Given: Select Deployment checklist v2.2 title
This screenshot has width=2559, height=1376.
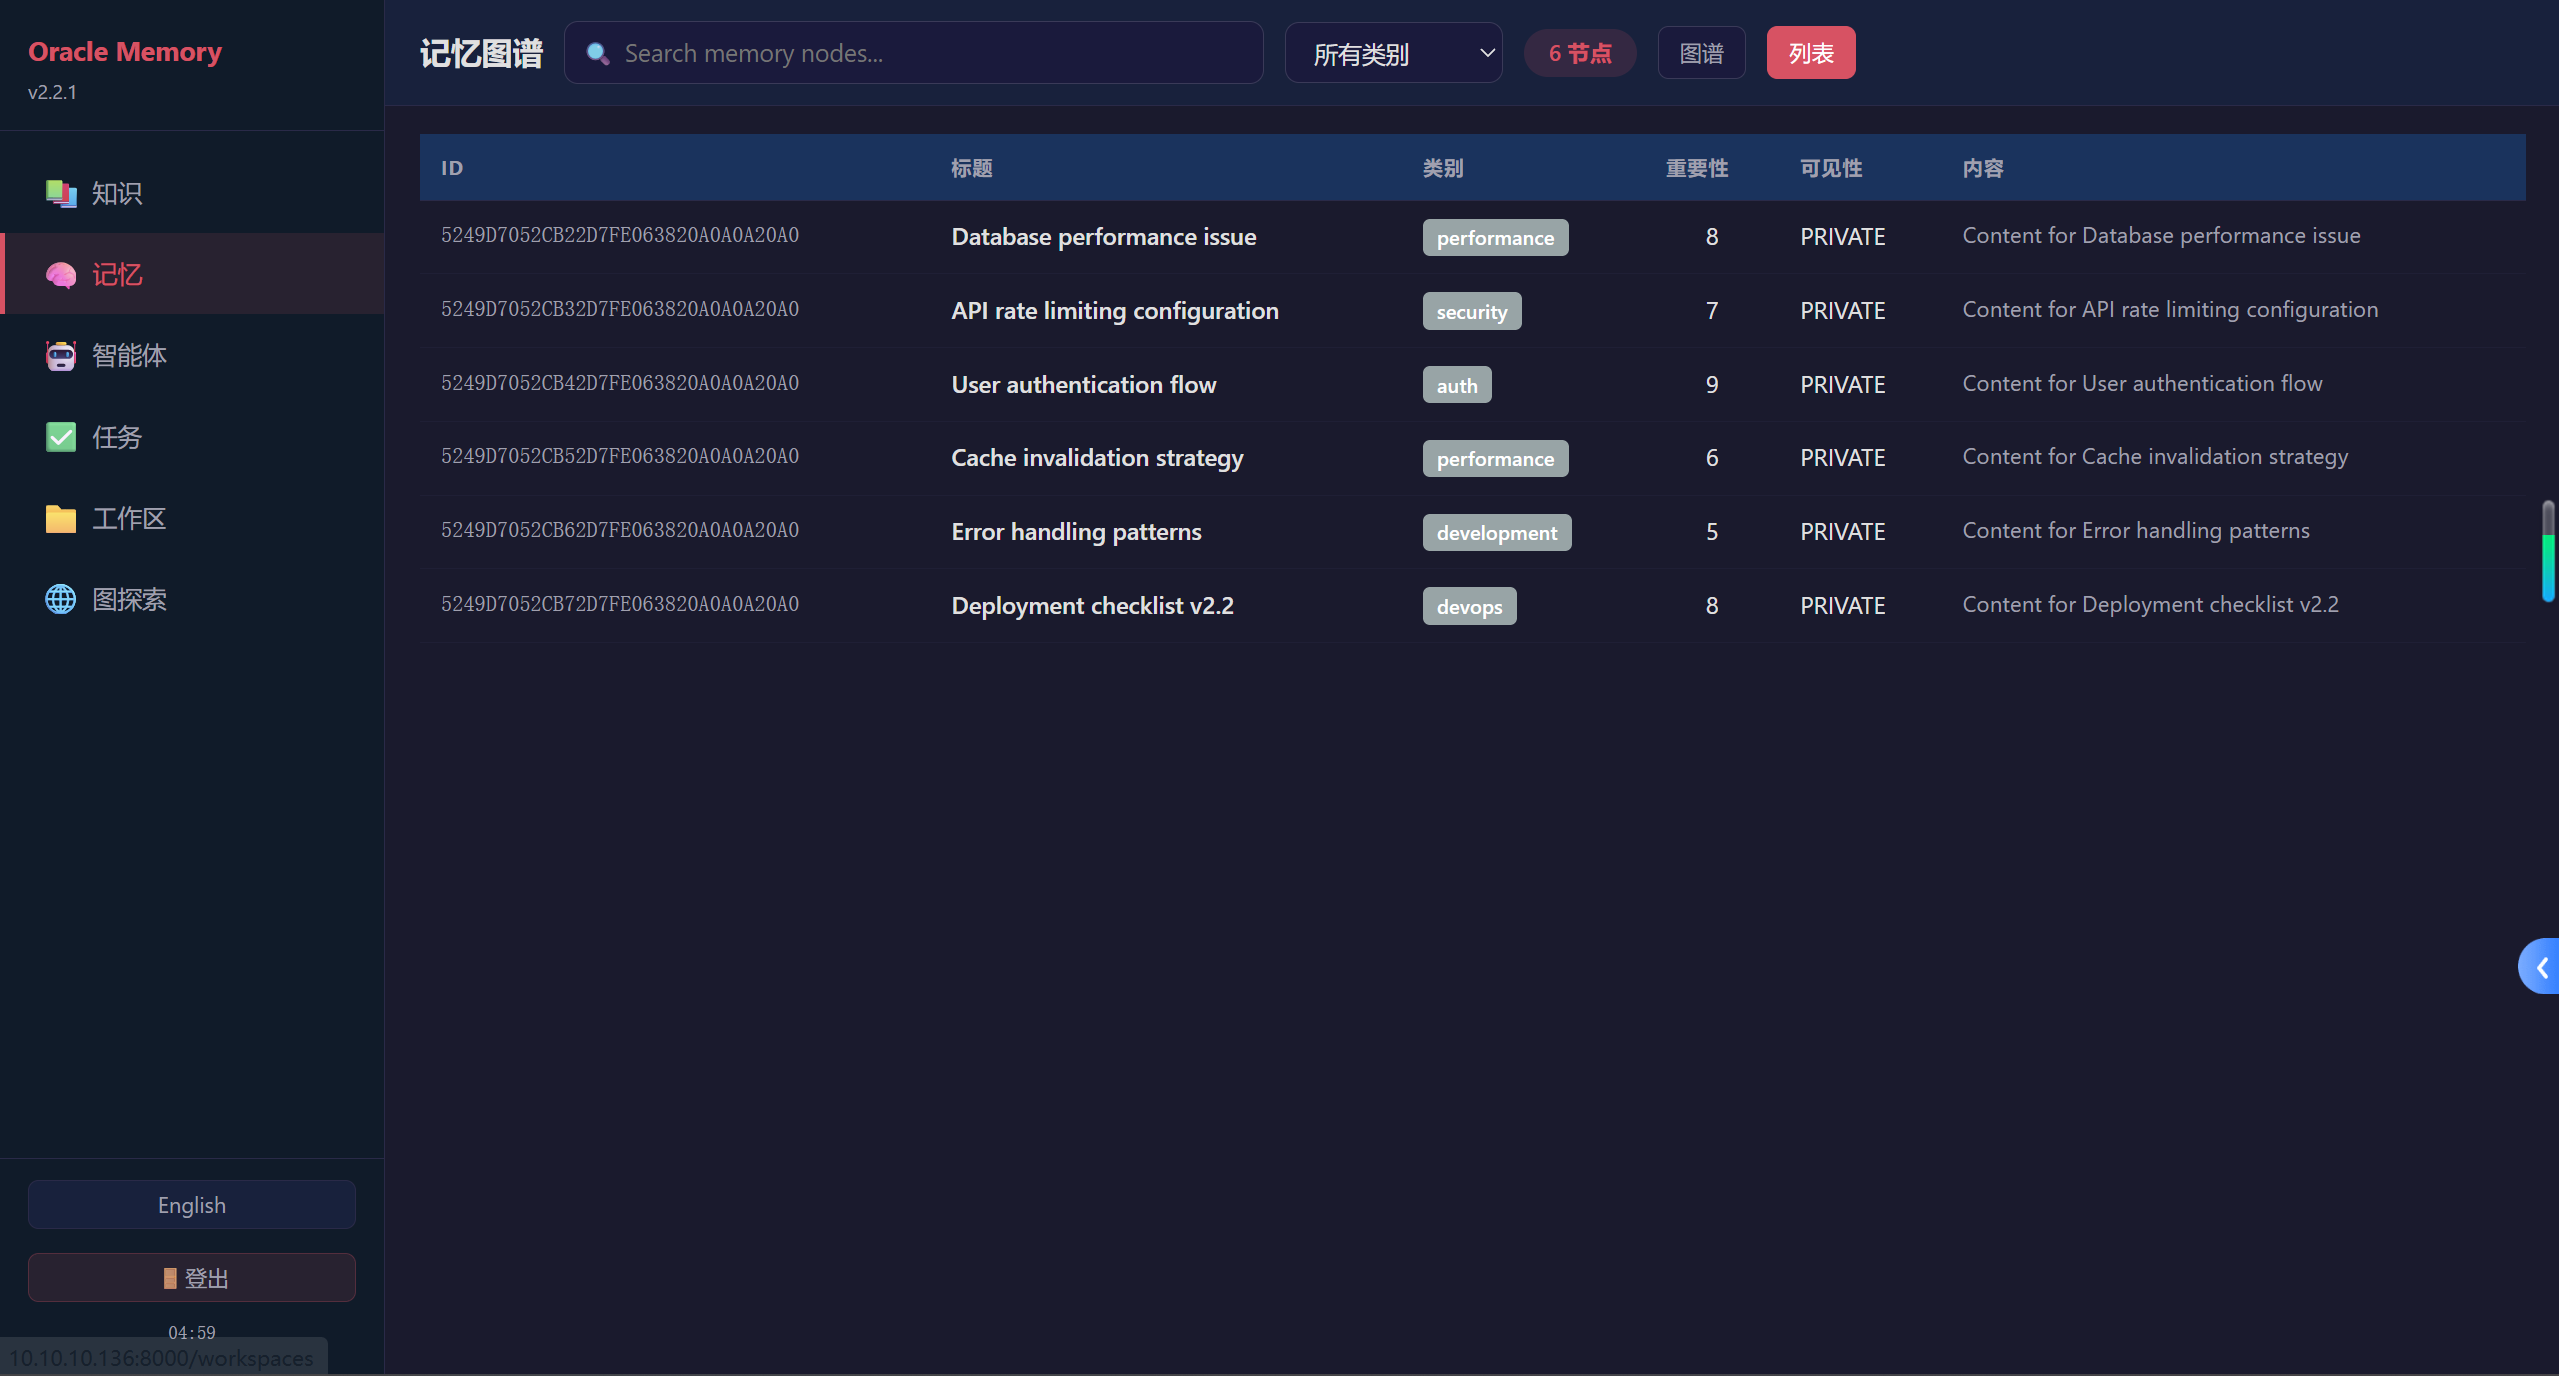Looking at the screenshot, I should 1092,606.
